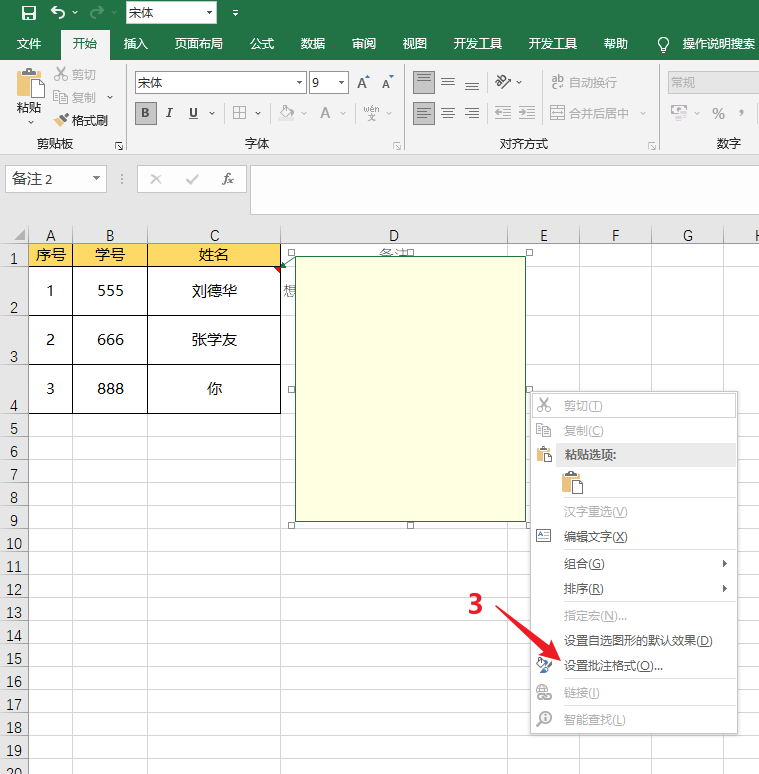Click the Select All corner triangle
The width and height of the screenshot is (759, 774).
(x=19, y=234)
